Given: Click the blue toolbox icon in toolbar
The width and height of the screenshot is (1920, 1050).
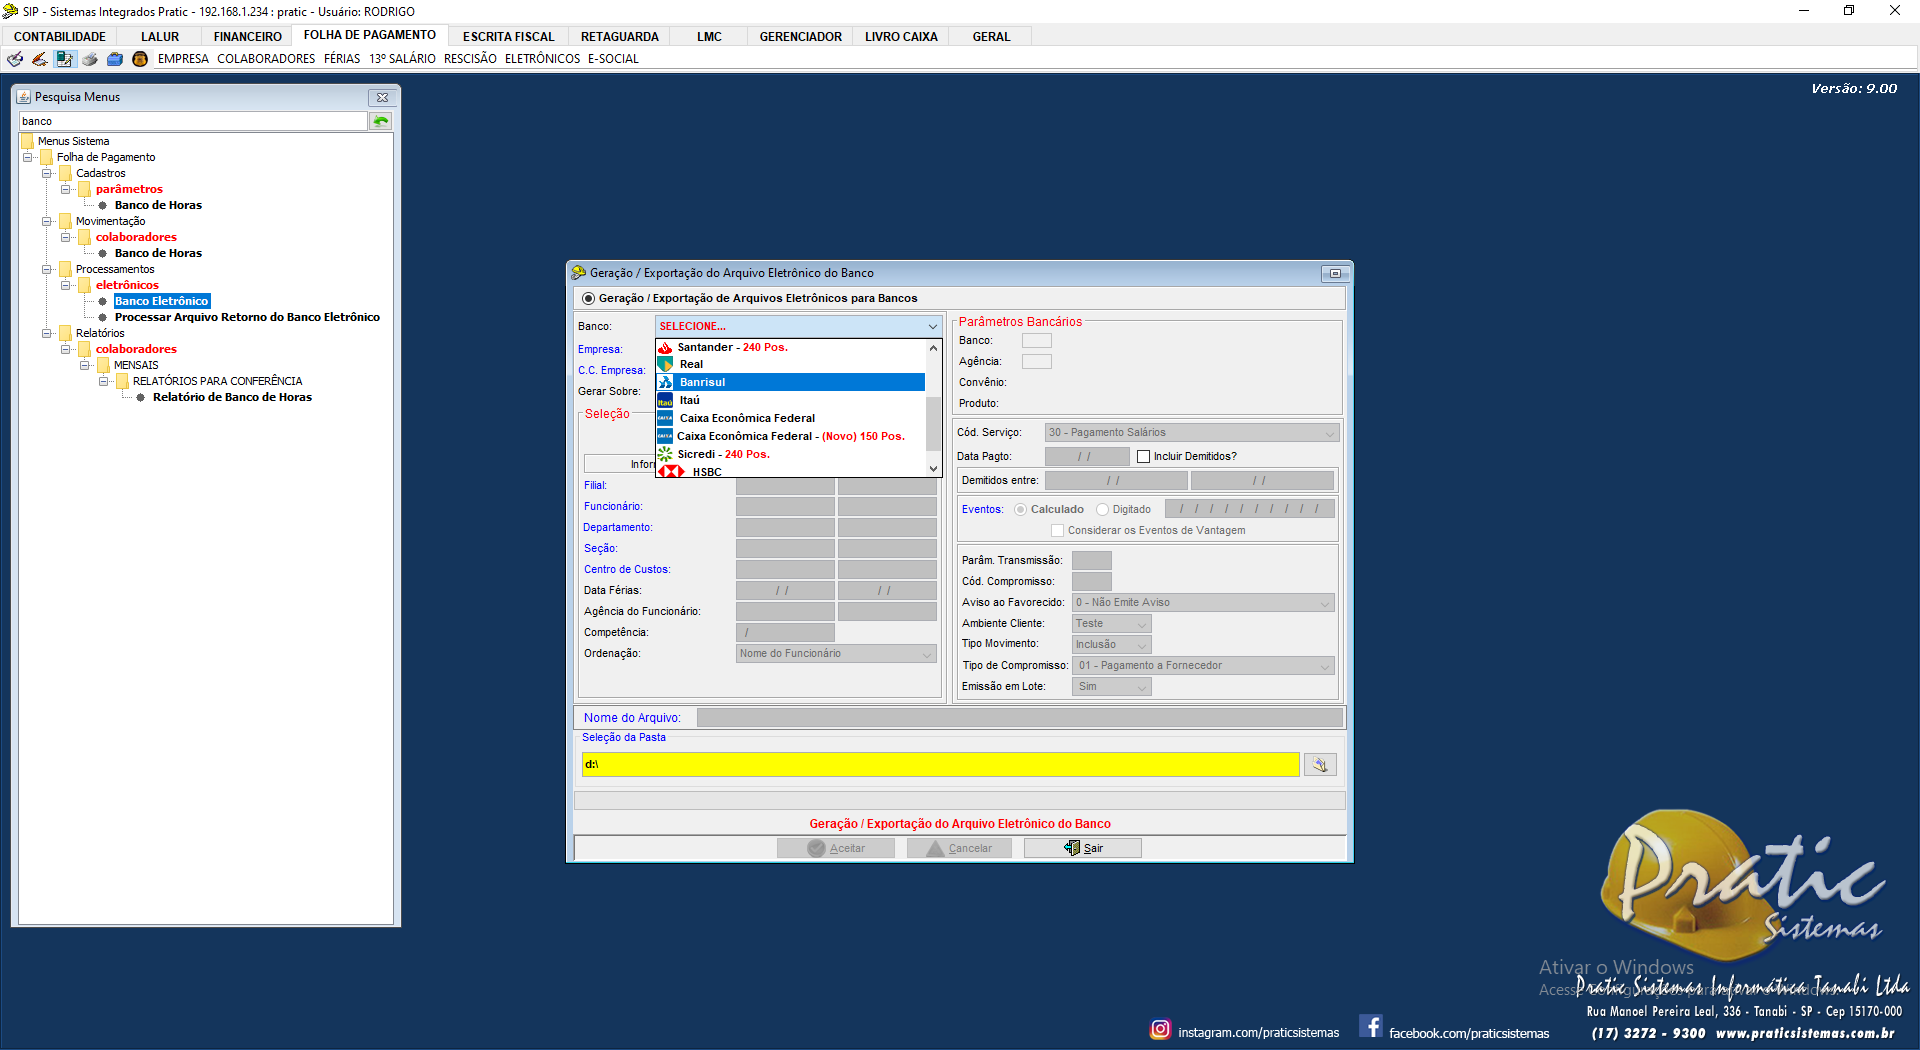Looking at the screenshot, I should click(x=115, y=59).
